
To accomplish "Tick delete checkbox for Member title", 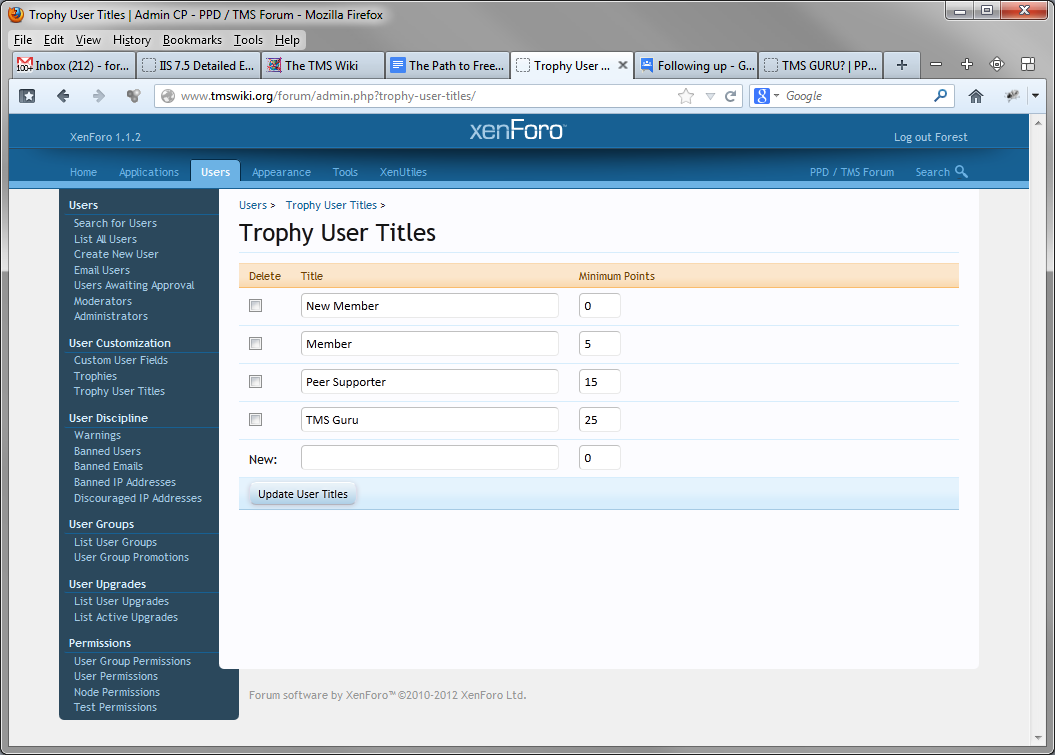I will pyautogui.click(x=256, y=344).
